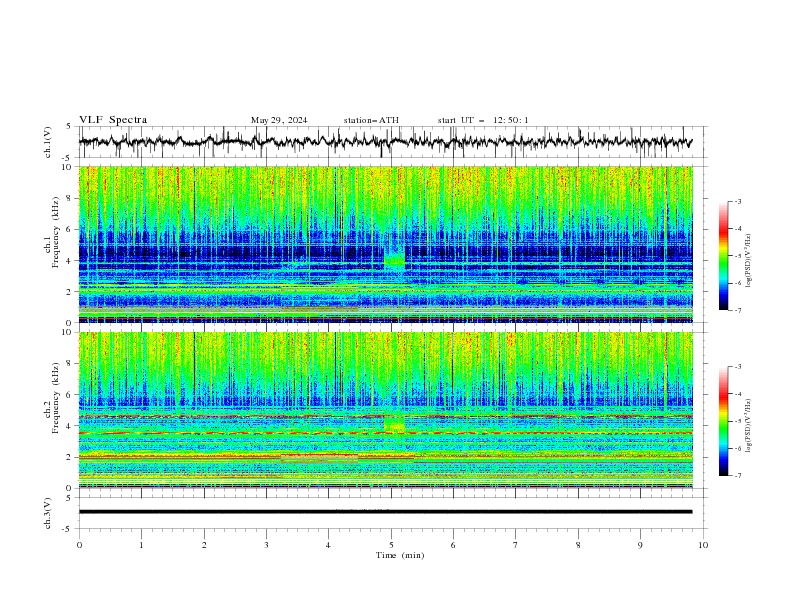The height and width of the screenshot is (612, 792).
Task: Click the ch.2 colorbar "log(PSD)(V²/Hz)" label
Action: [x=749, y=426]
